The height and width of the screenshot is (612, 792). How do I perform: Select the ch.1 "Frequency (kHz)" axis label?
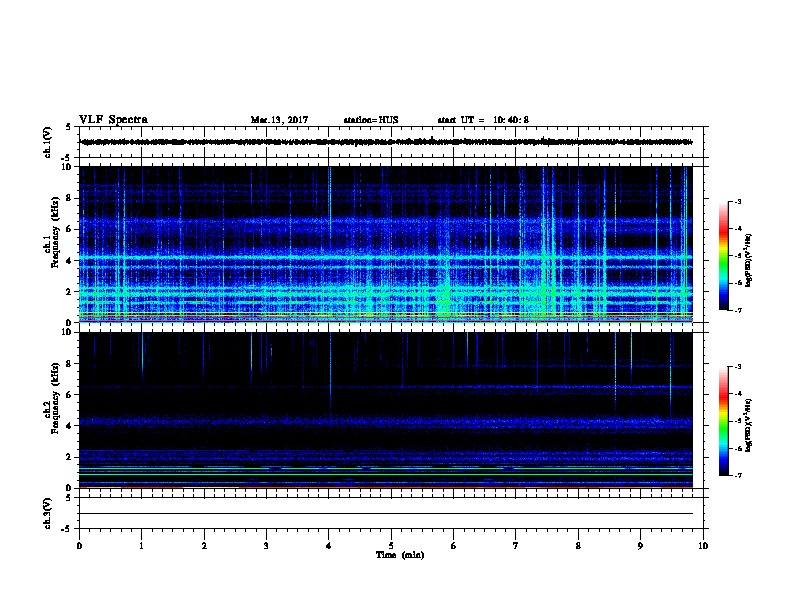point(55,232)
